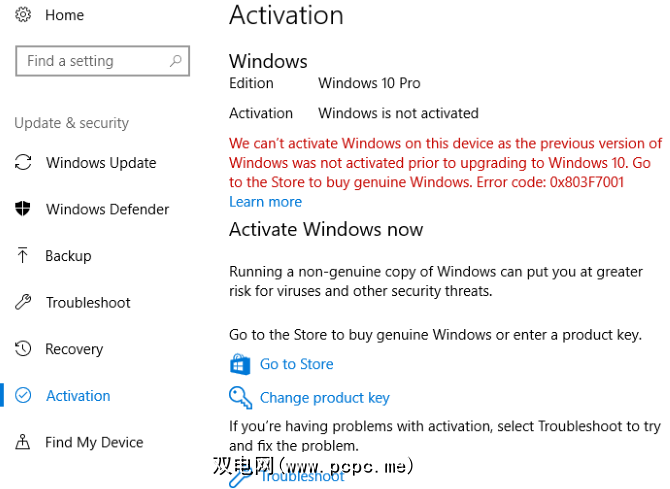The height and width of the screenshot is (489, 670).
Task: Click the Windows Defender shield icon
Action: click(x=23, y=209)
